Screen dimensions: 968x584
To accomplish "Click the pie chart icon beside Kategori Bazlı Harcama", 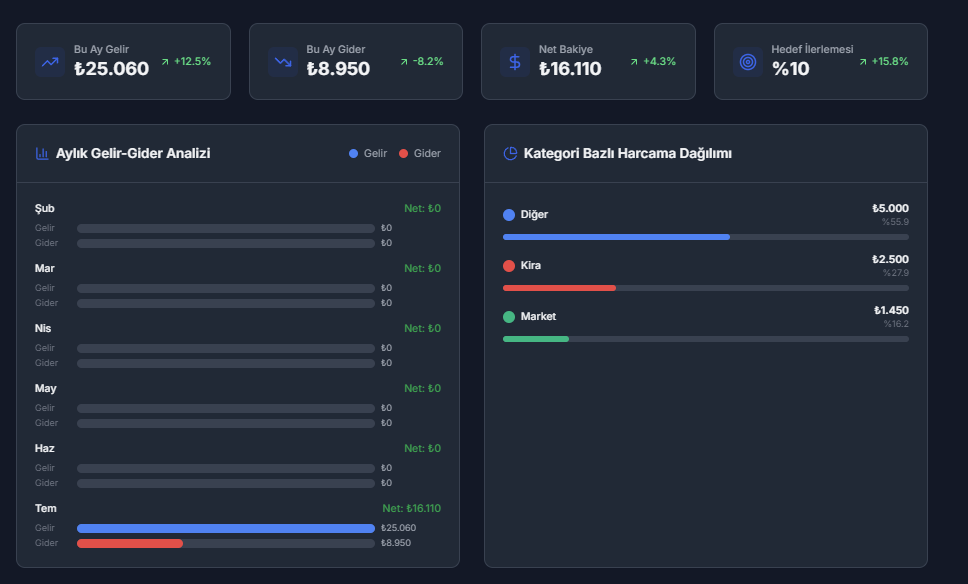I will (510, 154).
